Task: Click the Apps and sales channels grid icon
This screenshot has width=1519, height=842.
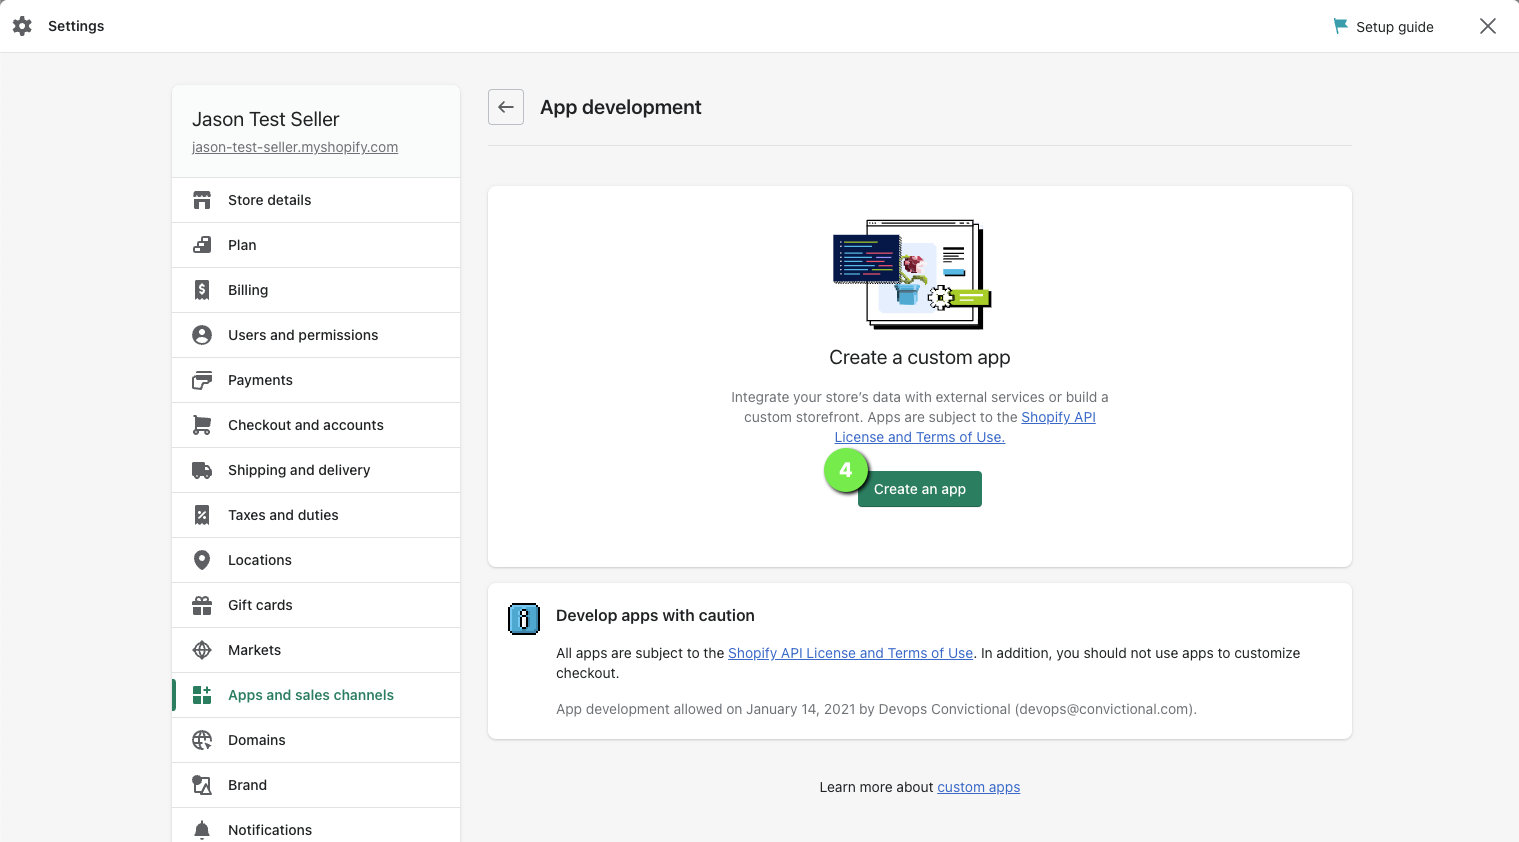Action: 202,695
